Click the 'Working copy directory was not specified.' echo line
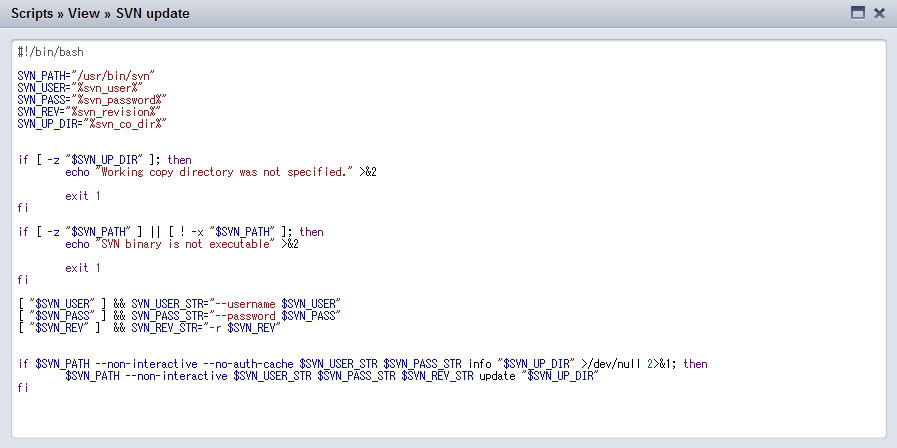Screen dimensions: 897x448 point(221,172)
